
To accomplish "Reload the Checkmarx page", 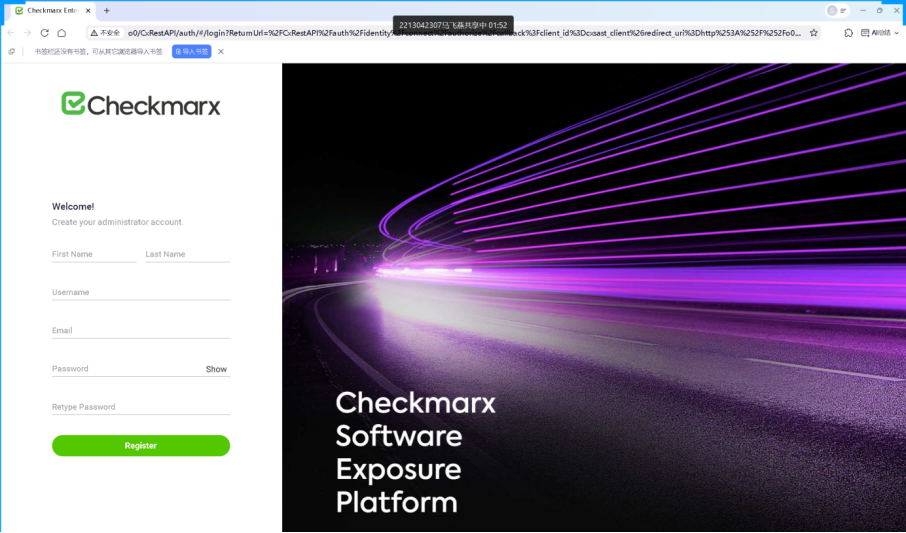I will pyautogui.click(x=44, y=33).
